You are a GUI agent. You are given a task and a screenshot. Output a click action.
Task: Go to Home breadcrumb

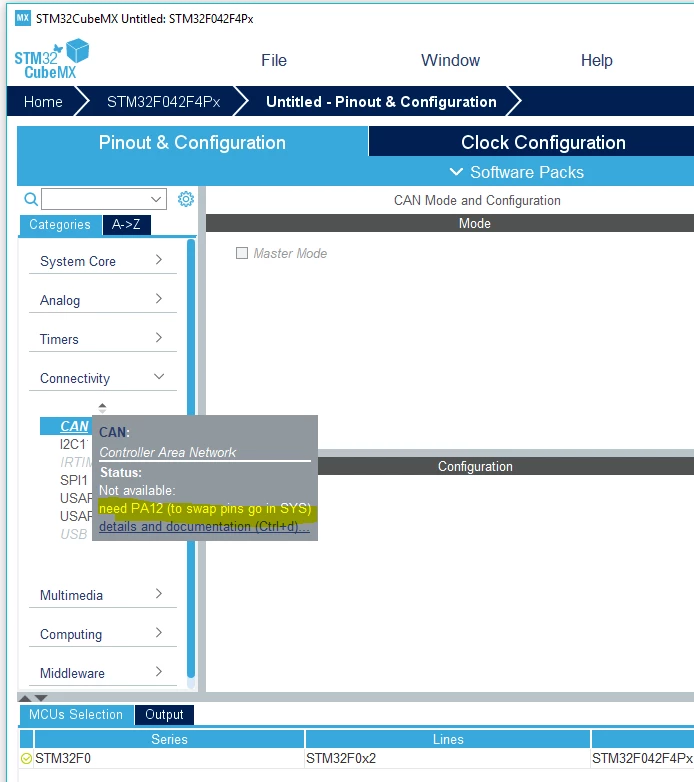pos(43,102)
